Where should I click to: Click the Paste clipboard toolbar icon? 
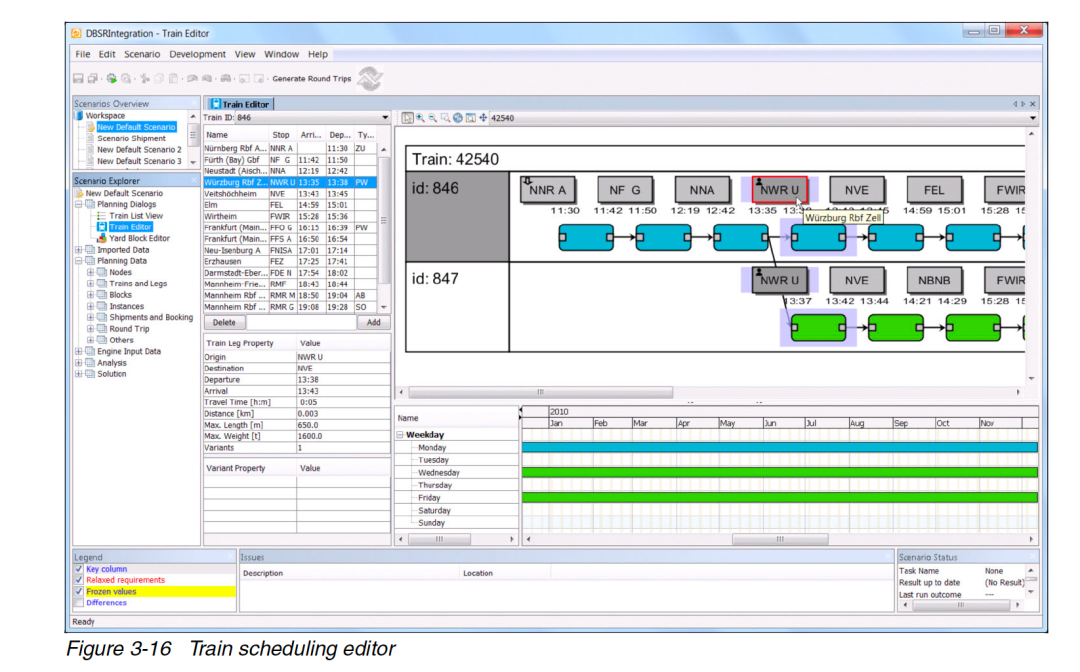pos(174,78)
